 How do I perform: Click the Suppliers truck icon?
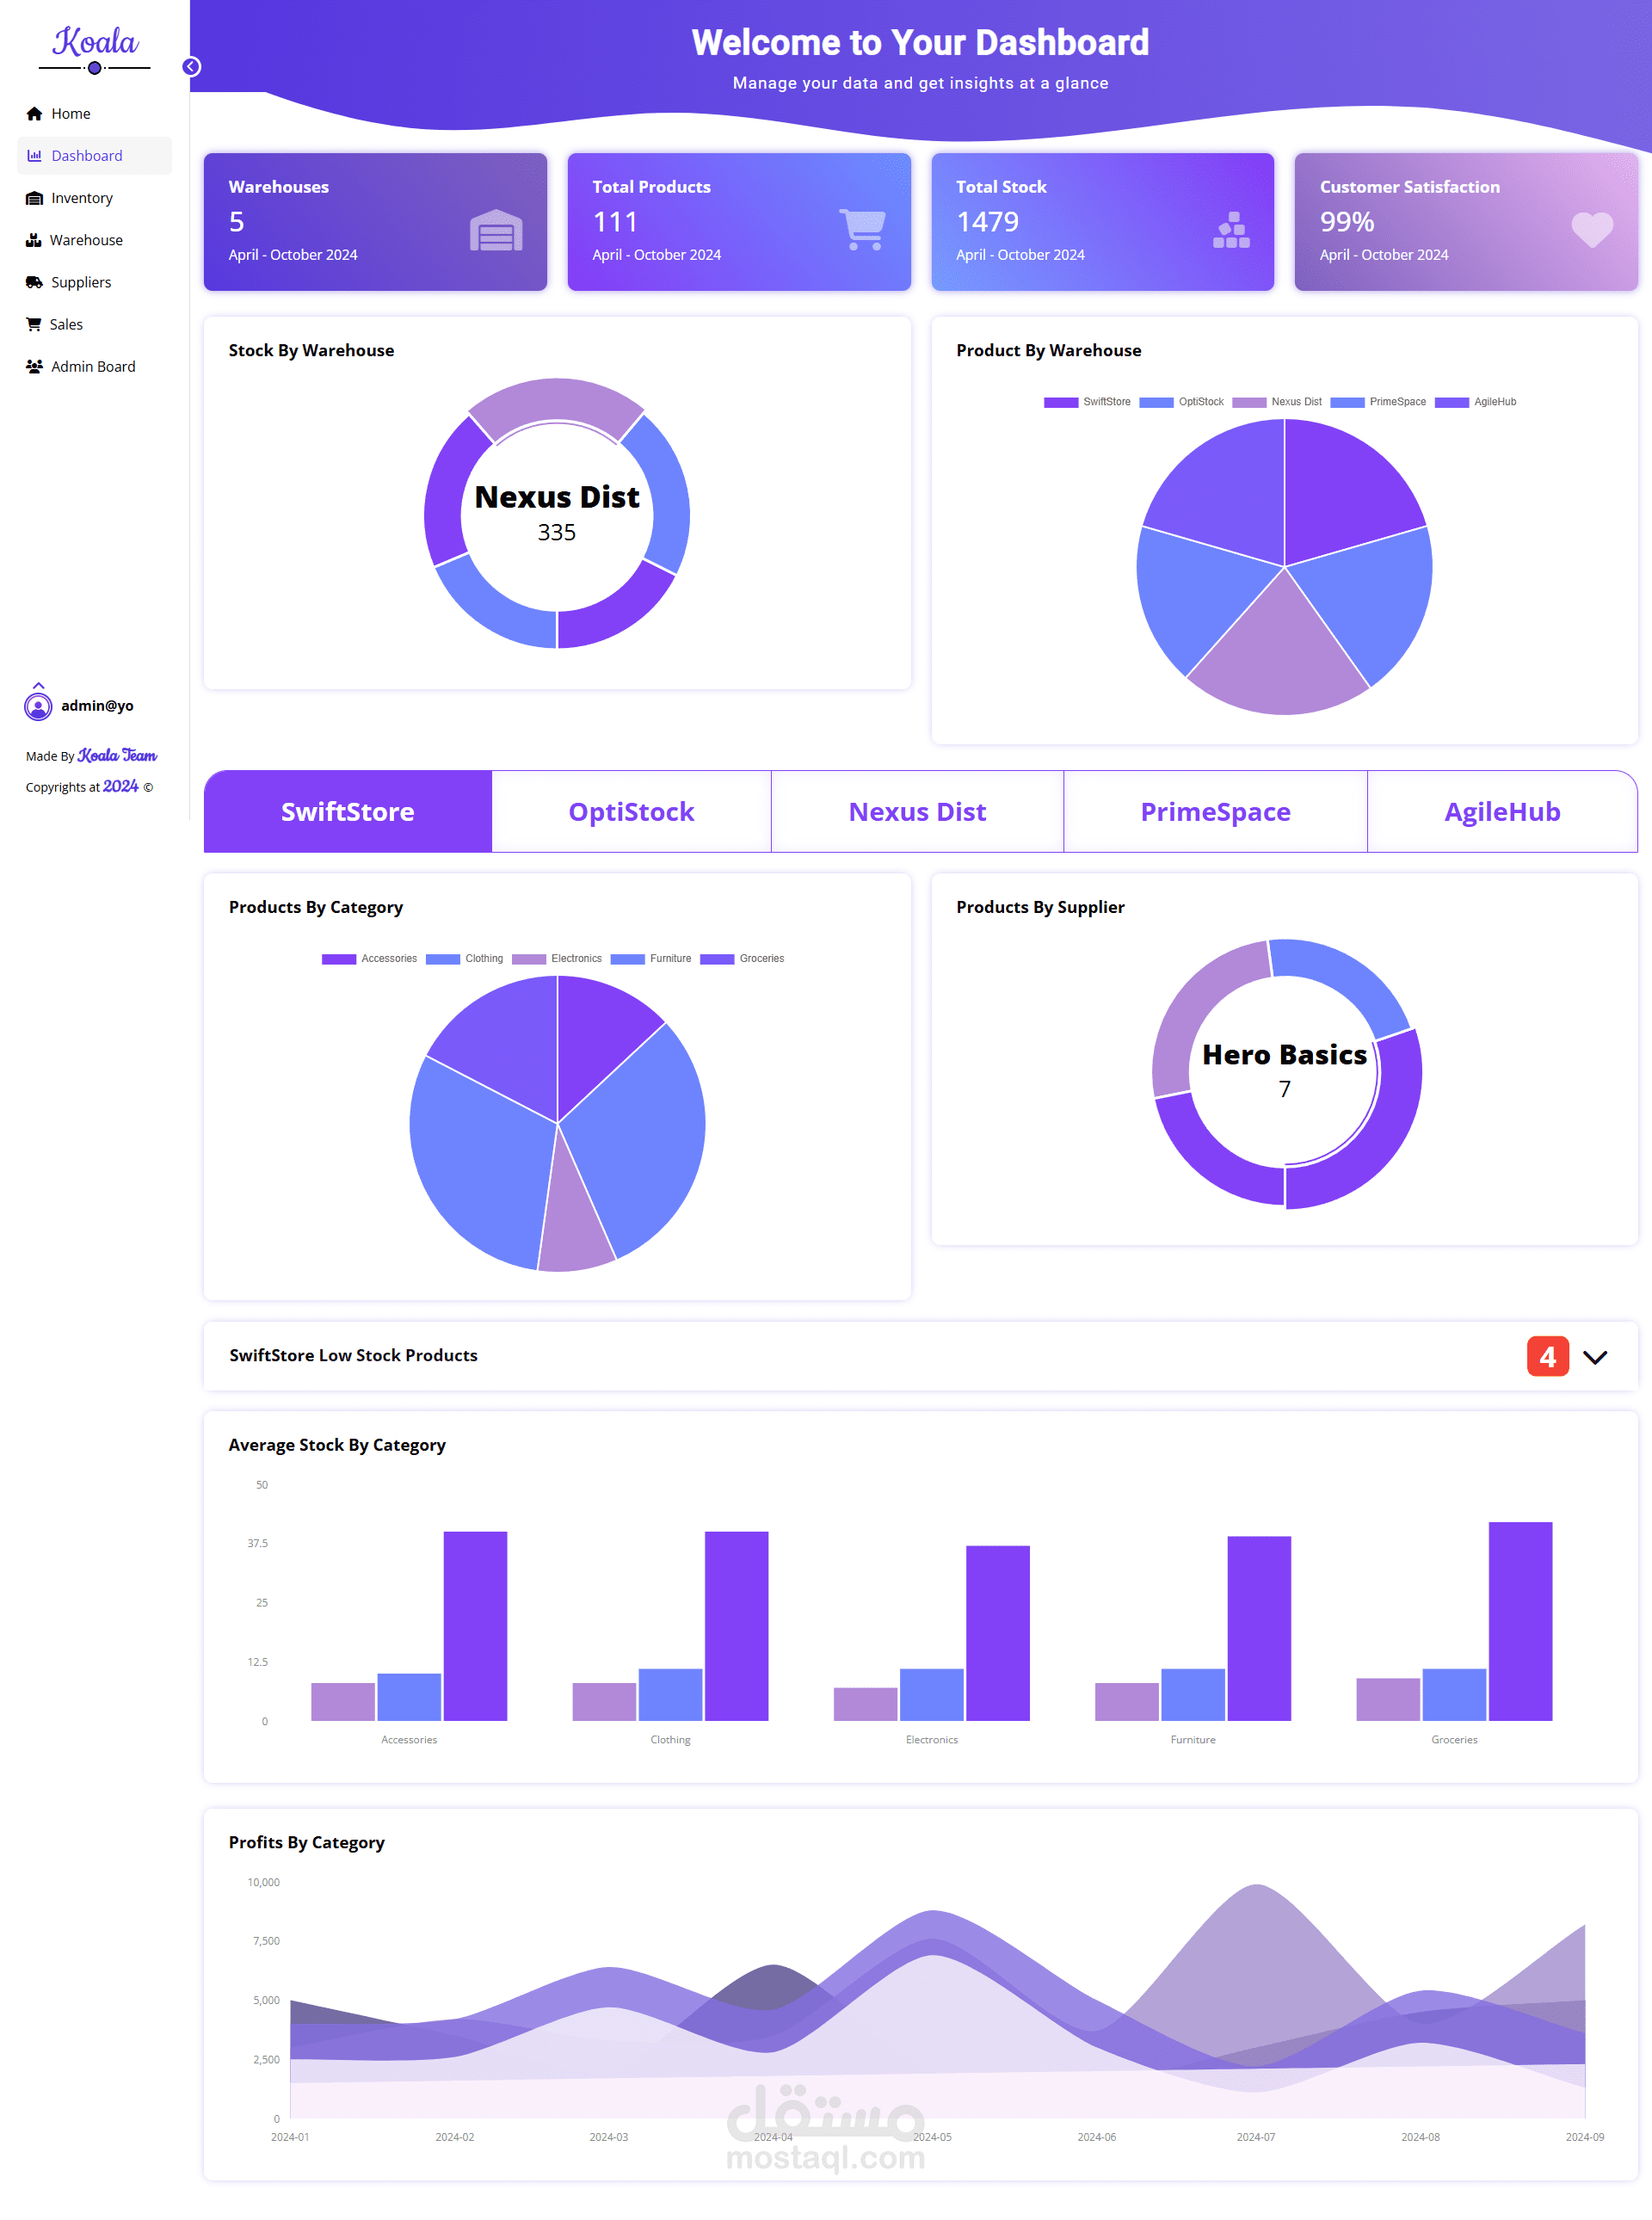34,282
